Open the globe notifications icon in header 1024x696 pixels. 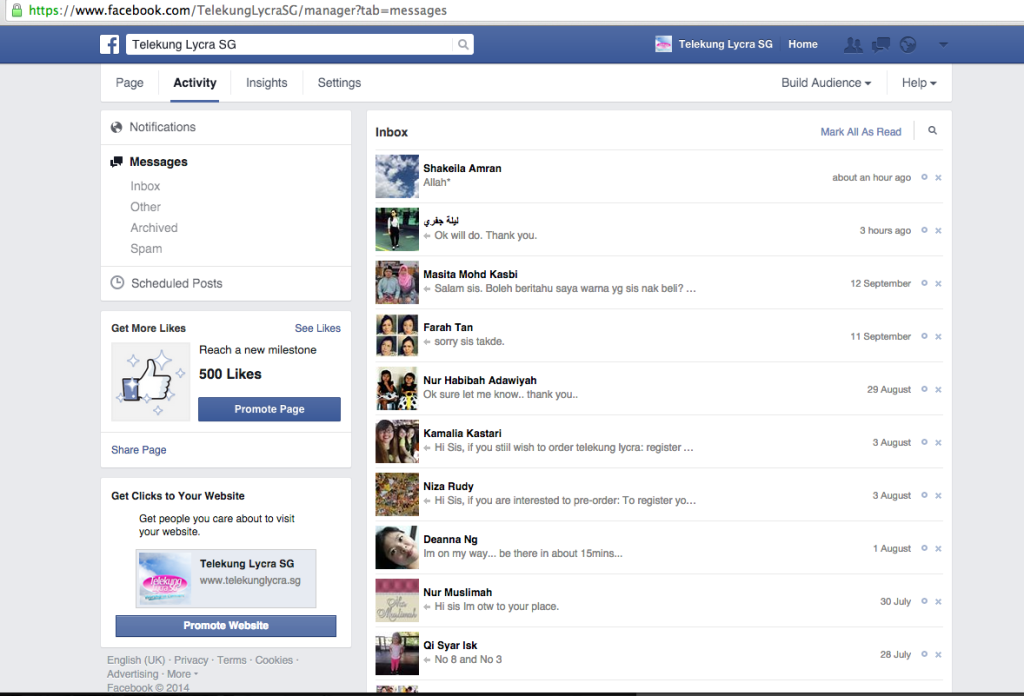tap(908, 44)
